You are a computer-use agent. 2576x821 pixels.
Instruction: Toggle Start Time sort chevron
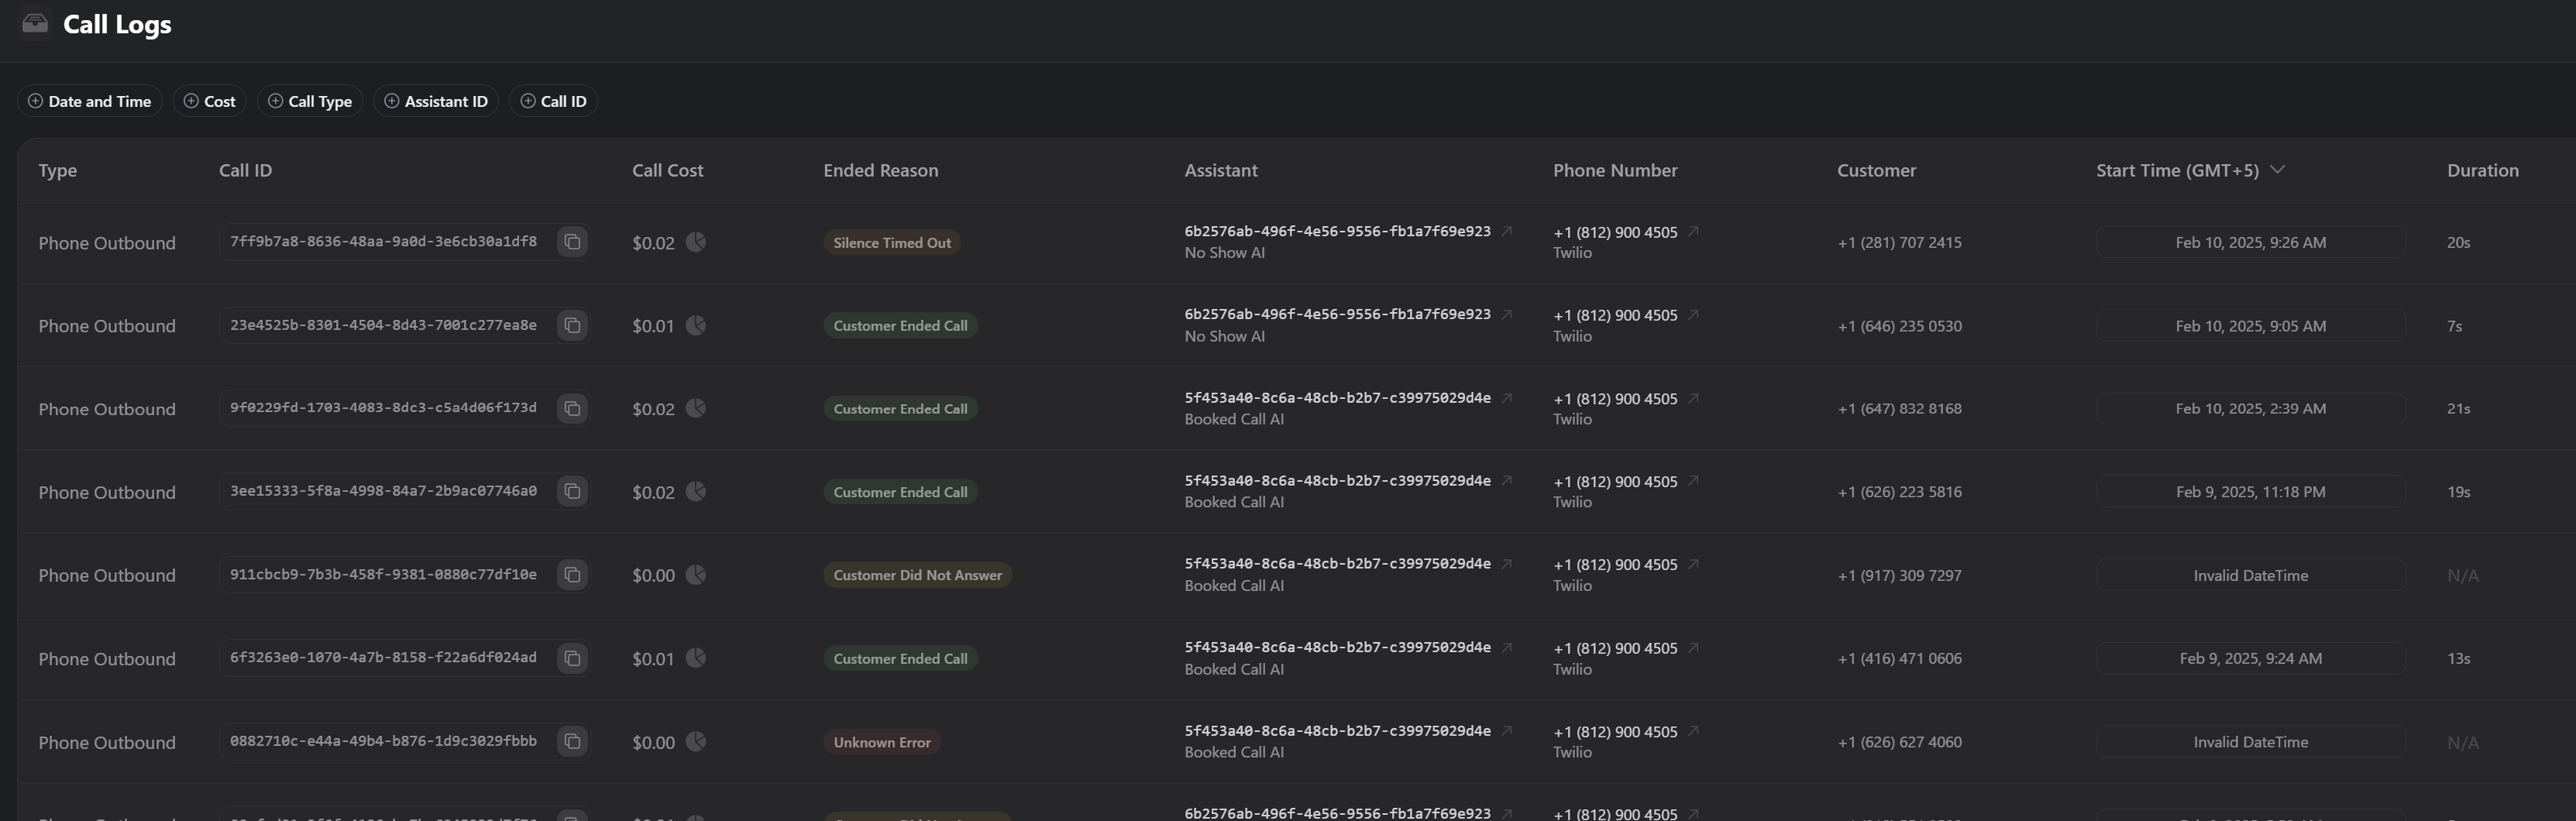click(x=2277, y=170)
